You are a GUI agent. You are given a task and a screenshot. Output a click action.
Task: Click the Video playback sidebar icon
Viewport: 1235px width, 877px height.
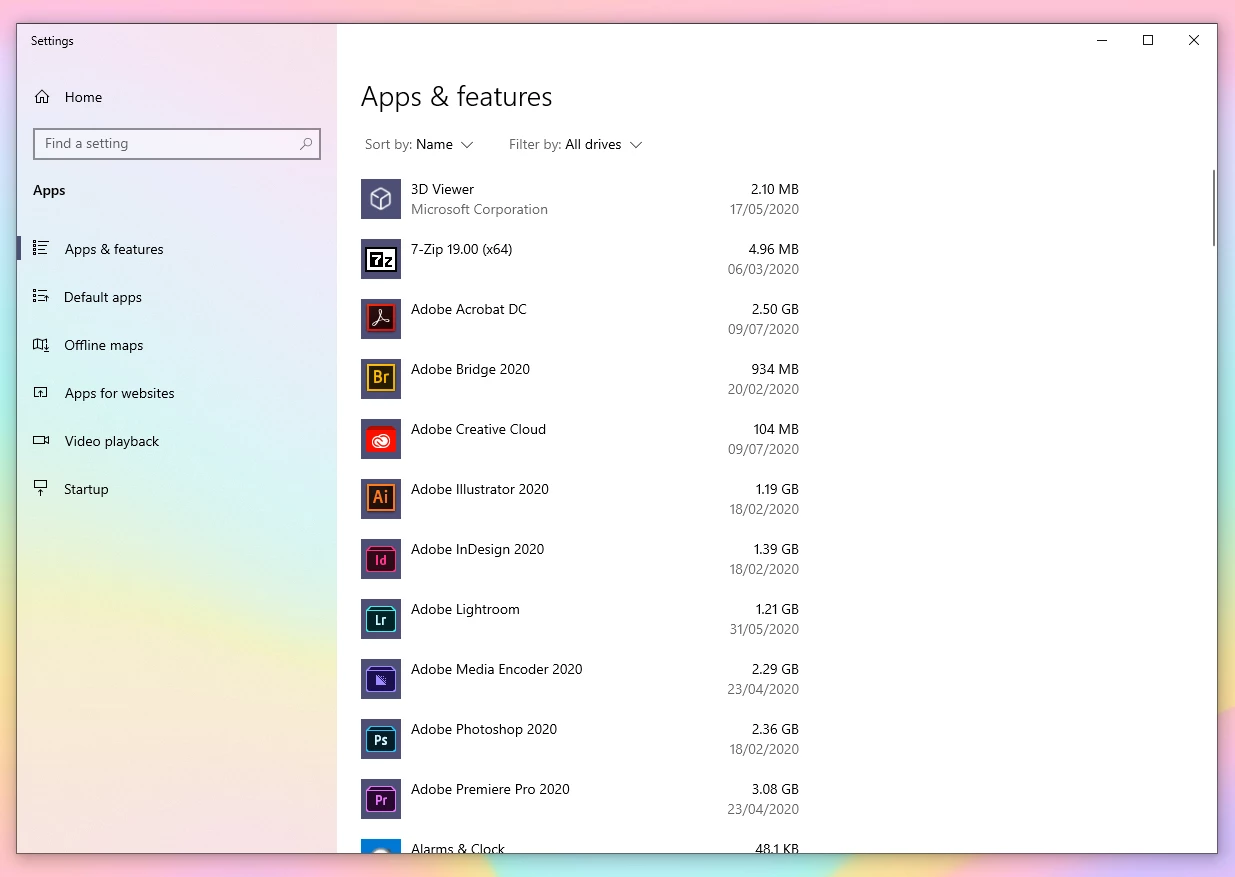click(41, 440)
